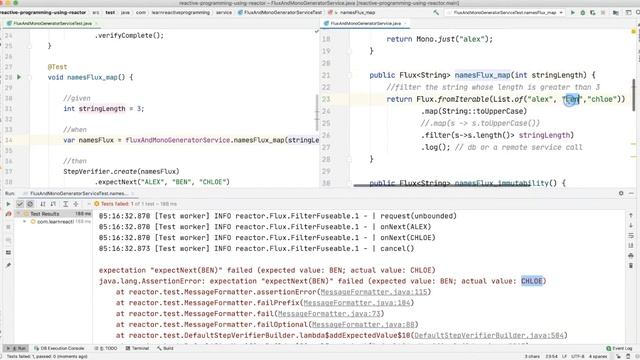Change the LF line separator

coord(564,356)
